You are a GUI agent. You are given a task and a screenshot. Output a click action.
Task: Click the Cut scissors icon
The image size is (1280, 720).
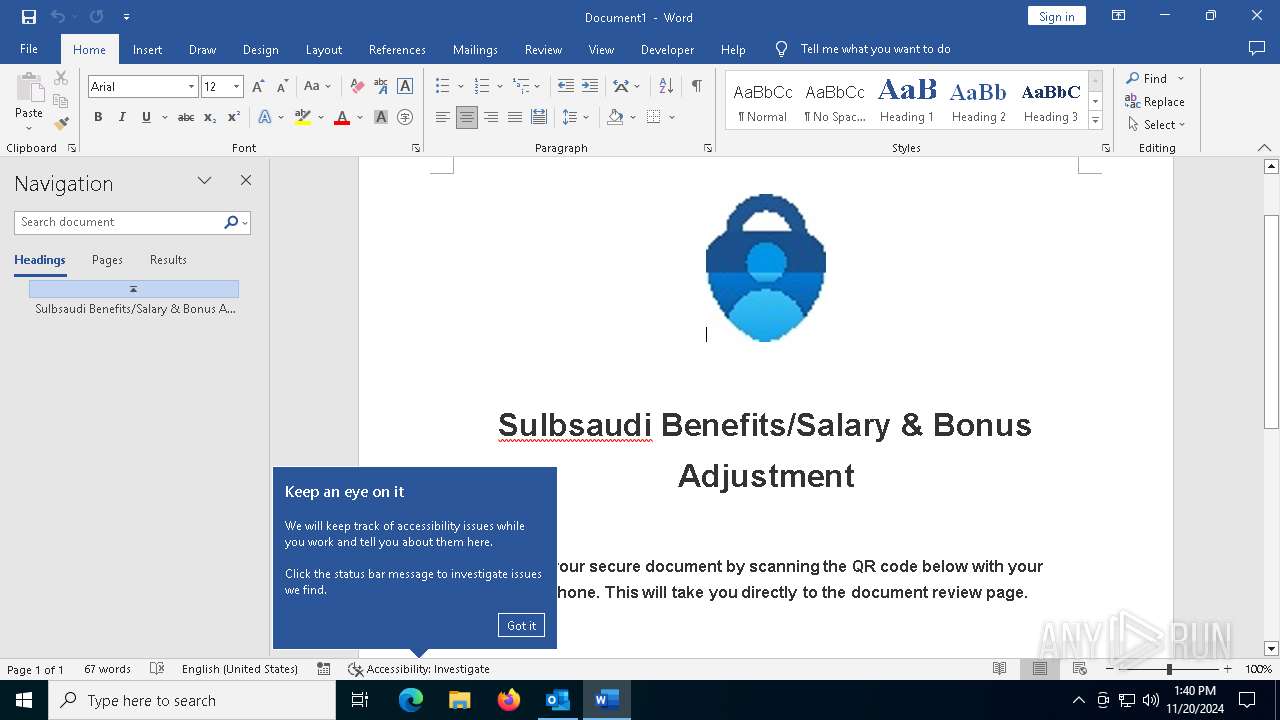point(61,78)
